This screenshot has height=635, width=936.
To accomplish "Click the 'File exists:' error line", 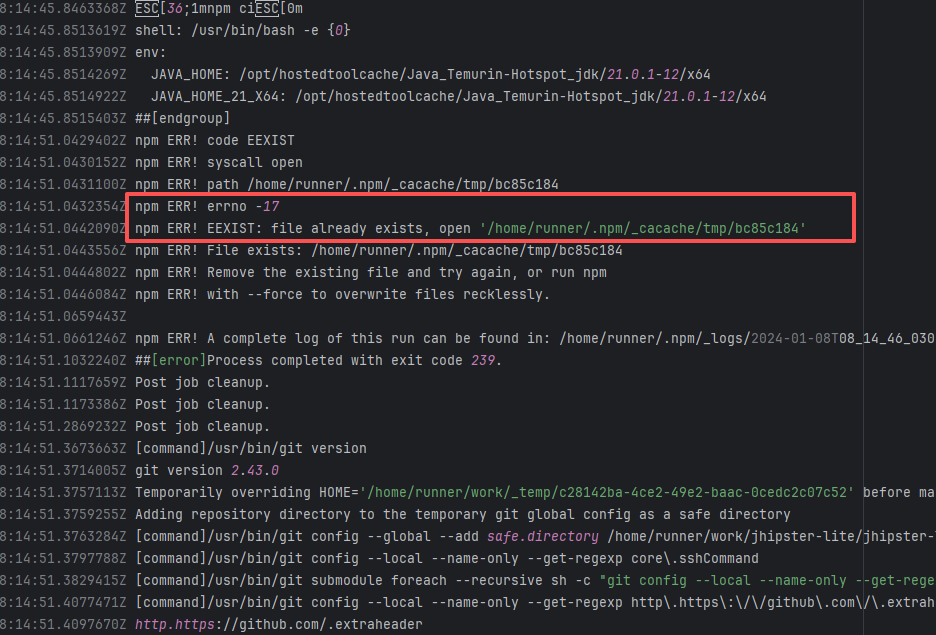I will pyautogui.click(x=378, y=250).
